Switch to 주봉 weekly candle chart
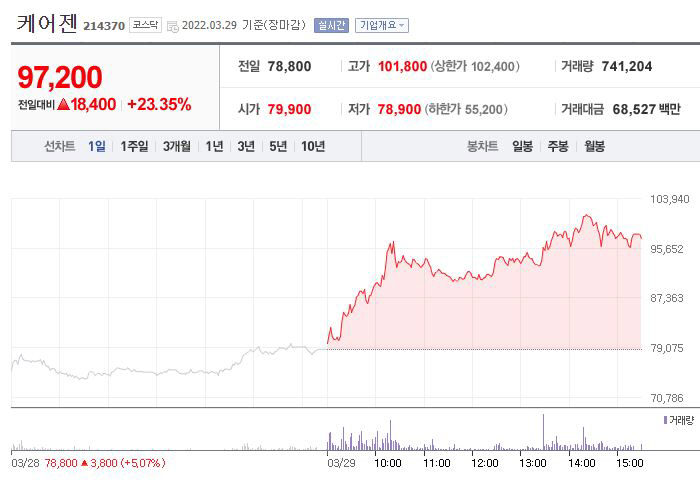 tap(557, 146)
